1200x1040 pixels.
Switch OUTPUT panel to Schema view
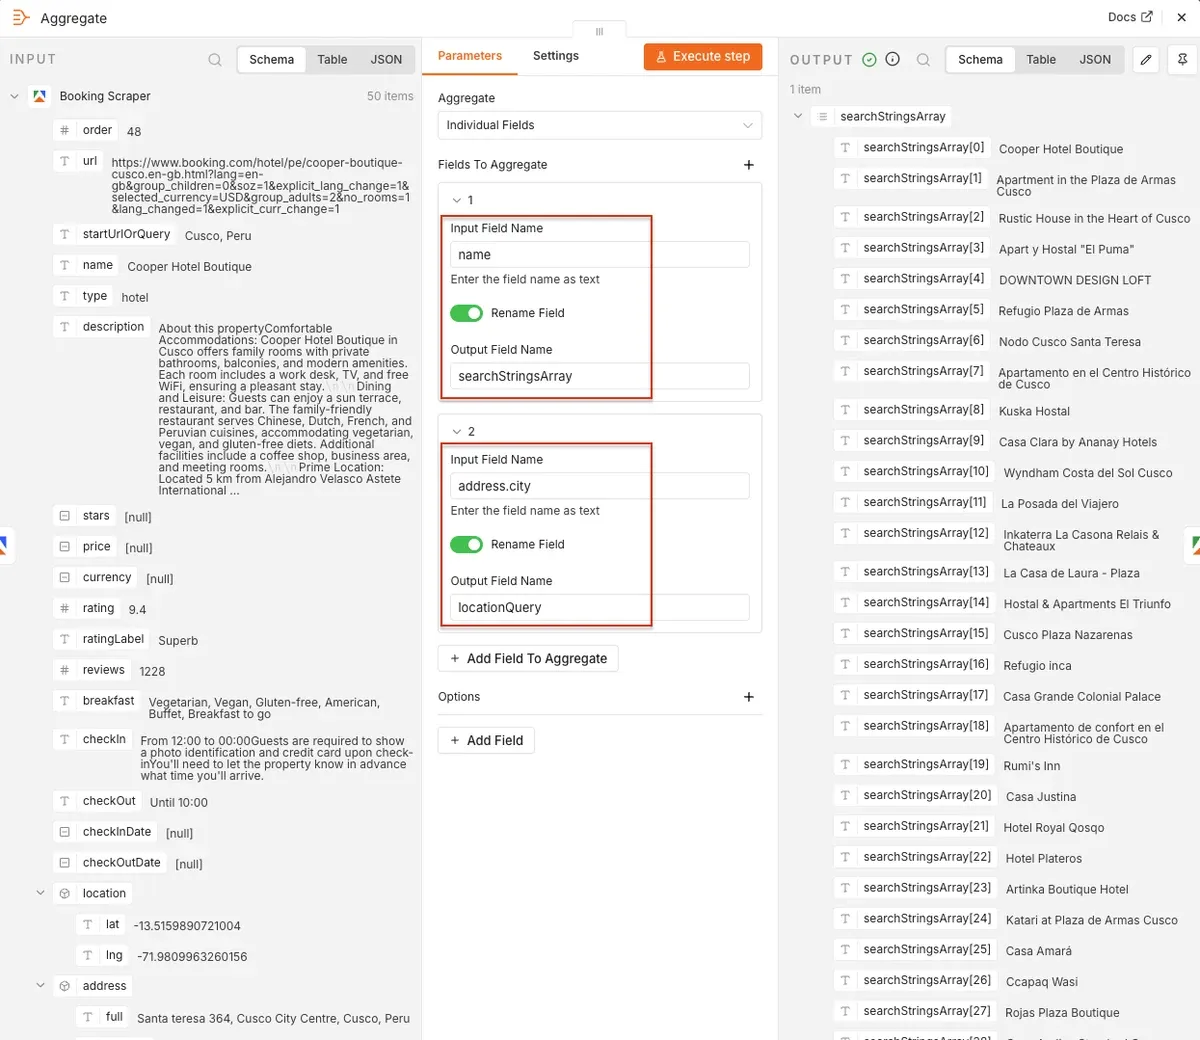(x=980, y=60)
